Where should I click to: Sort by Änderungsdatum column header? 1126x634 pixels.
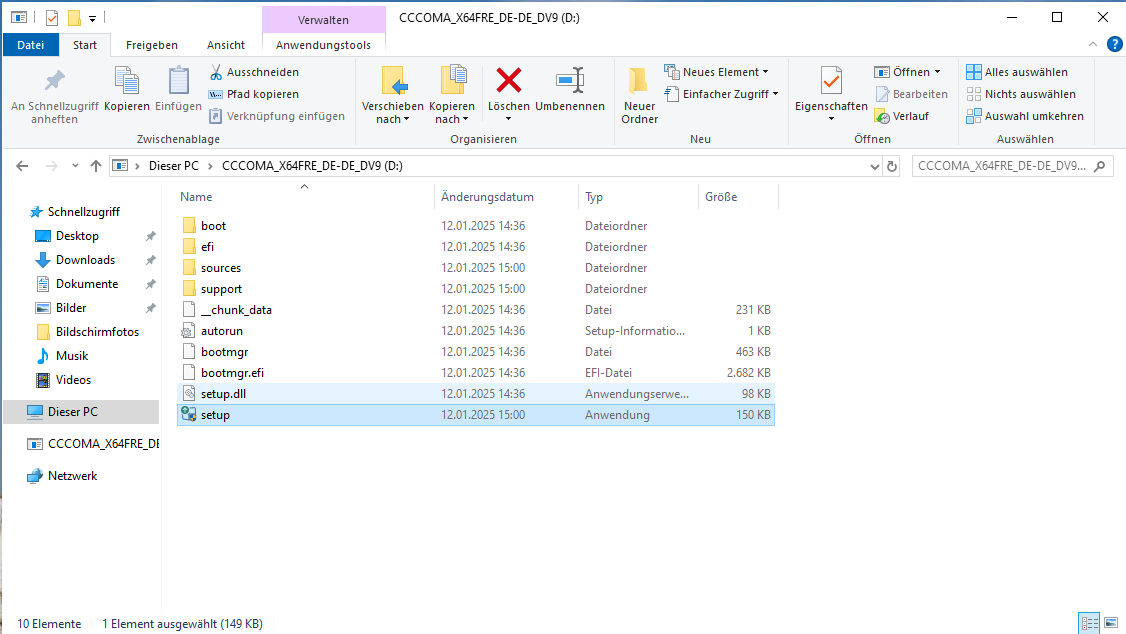pyautogui.click(x=506, y=197)
